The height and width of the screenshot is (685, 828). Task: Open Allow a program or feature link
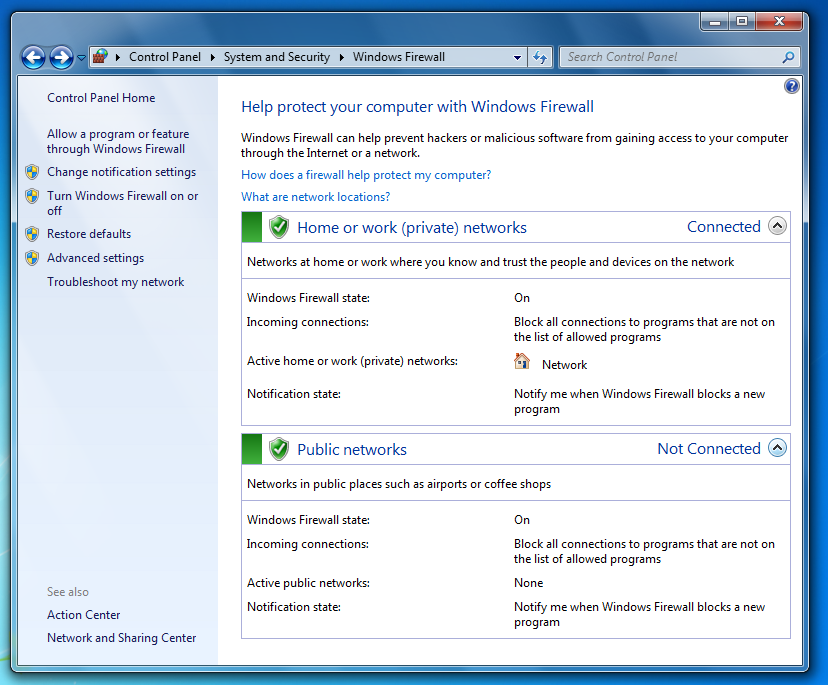(x=118, y=141)
